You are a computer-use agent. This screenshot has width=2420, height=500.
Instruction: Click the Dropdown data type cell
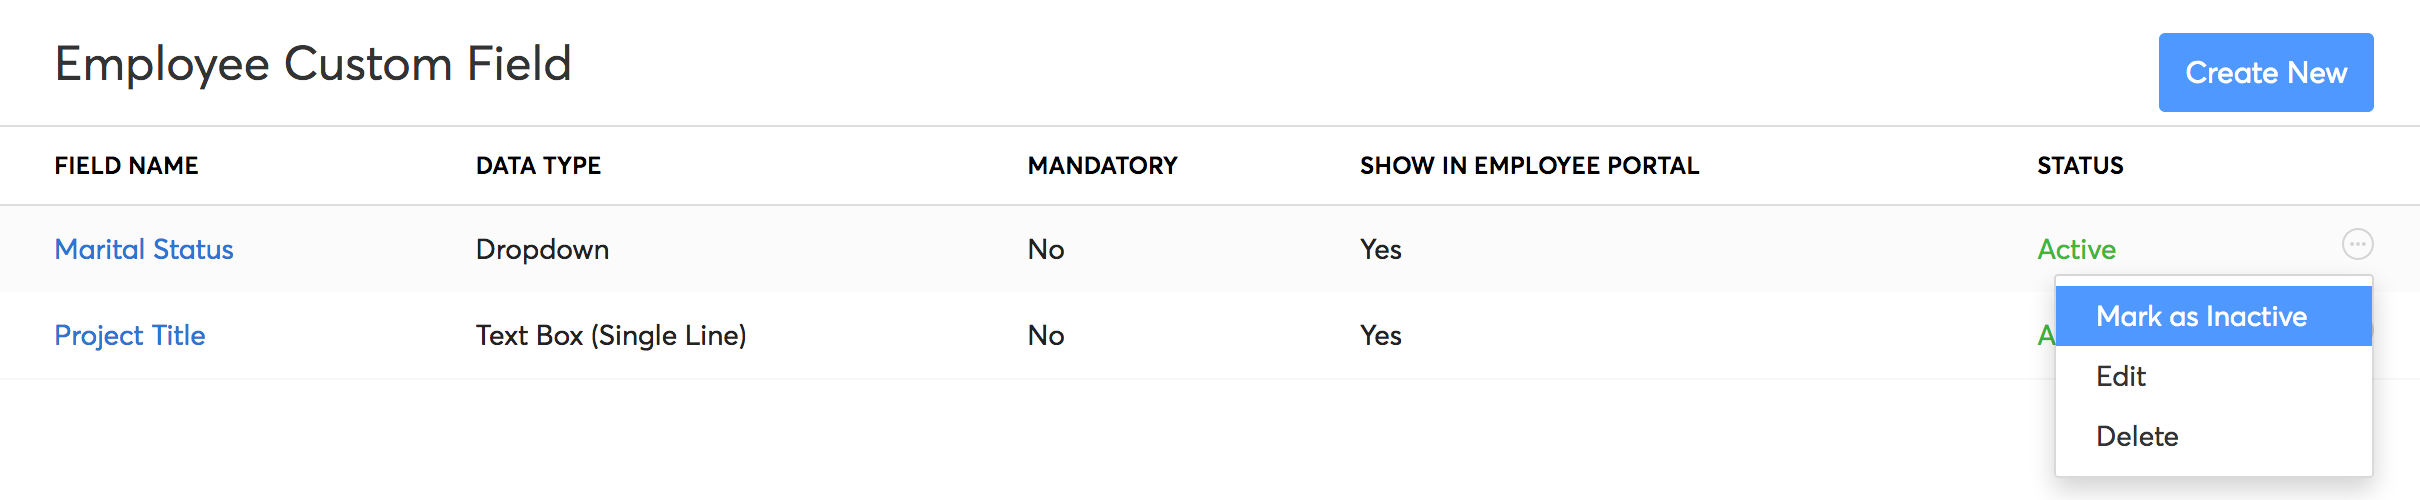(x=542, y=249)
